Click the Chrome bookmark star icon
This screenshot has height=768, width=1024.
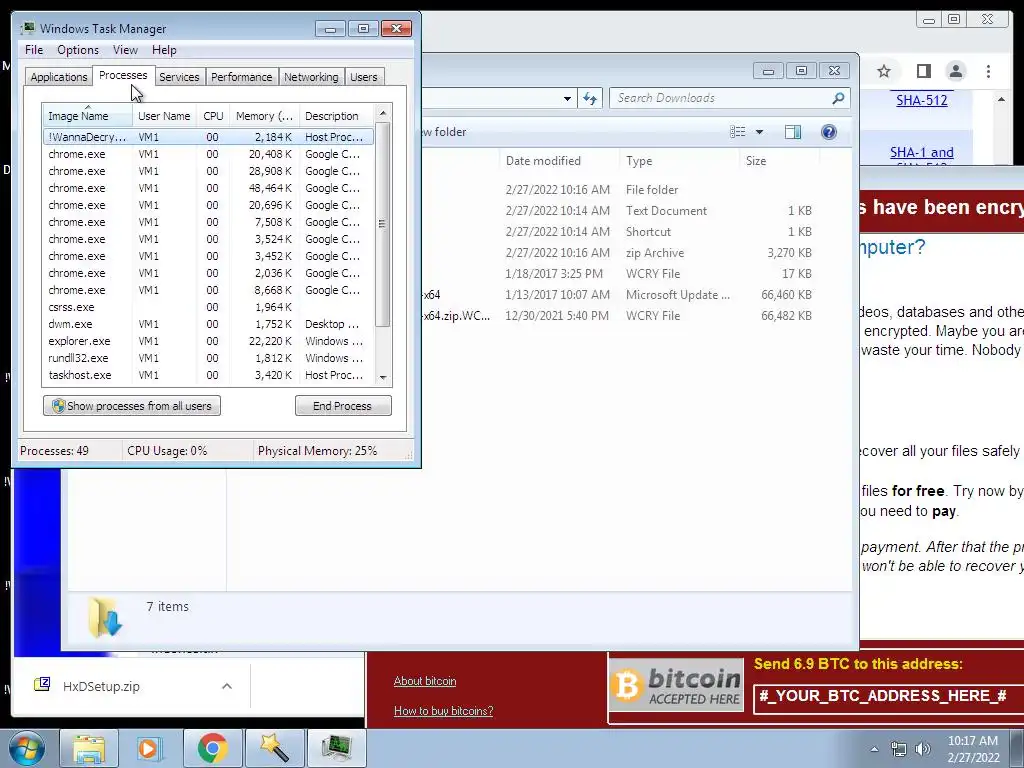884,71
